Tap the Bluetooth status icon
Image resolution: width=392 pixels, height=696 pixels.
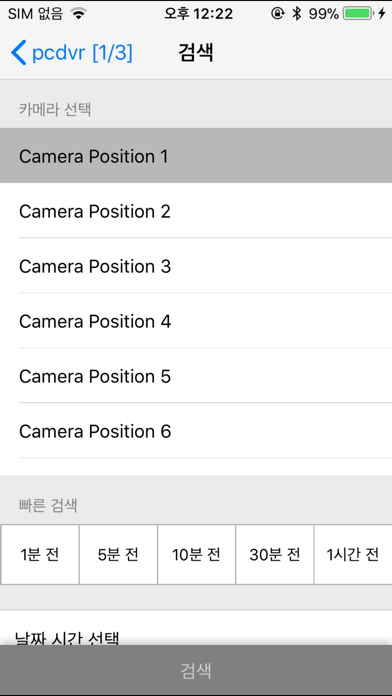296,14
